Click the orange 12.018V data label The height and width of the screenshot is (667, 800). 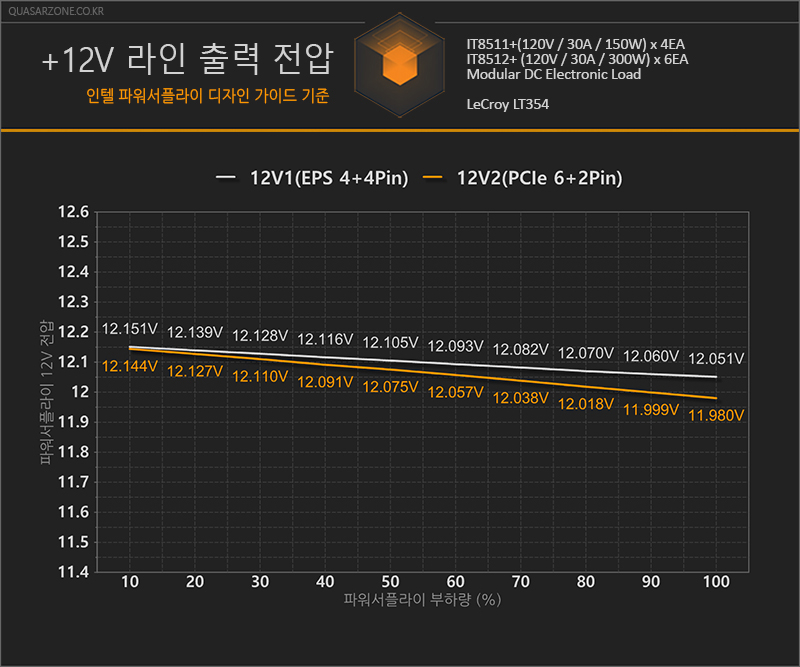(x=586, y=404)
